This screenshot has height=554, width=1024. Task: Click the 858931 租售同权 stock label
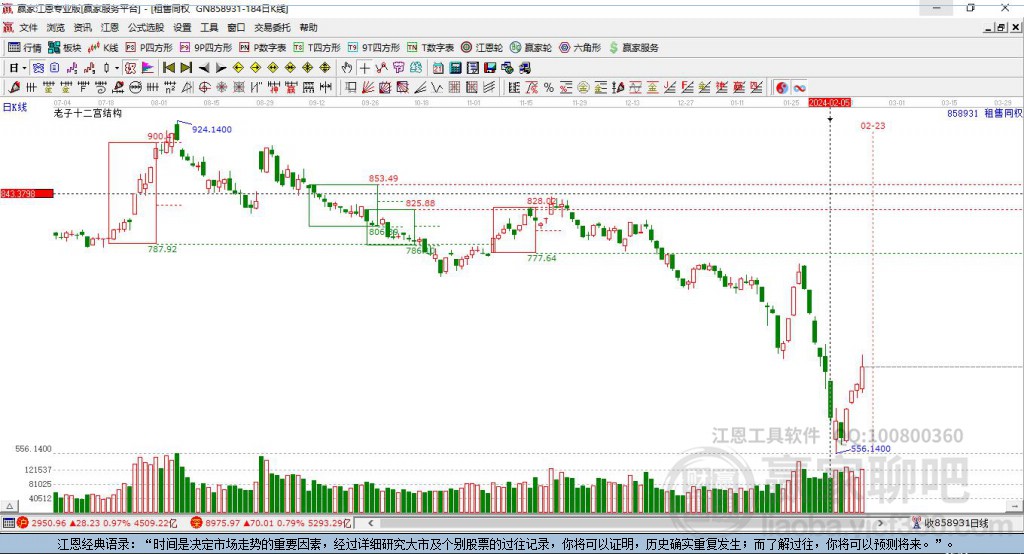point(985,113)
